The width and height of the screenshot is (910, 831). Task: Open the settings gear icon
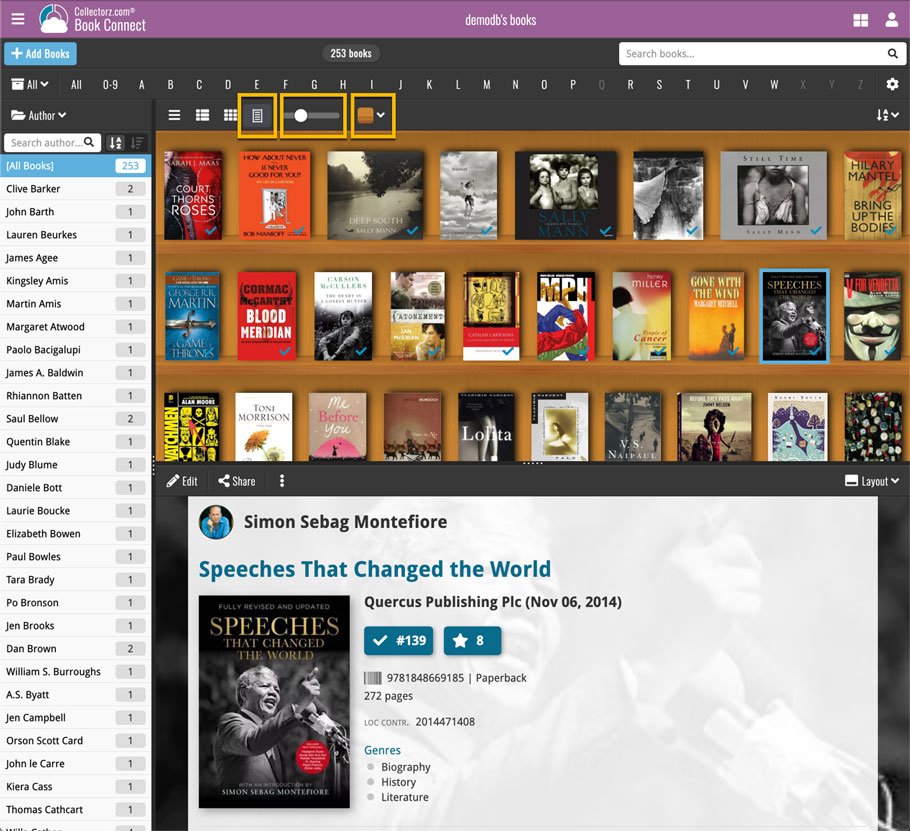pos(893,85)
